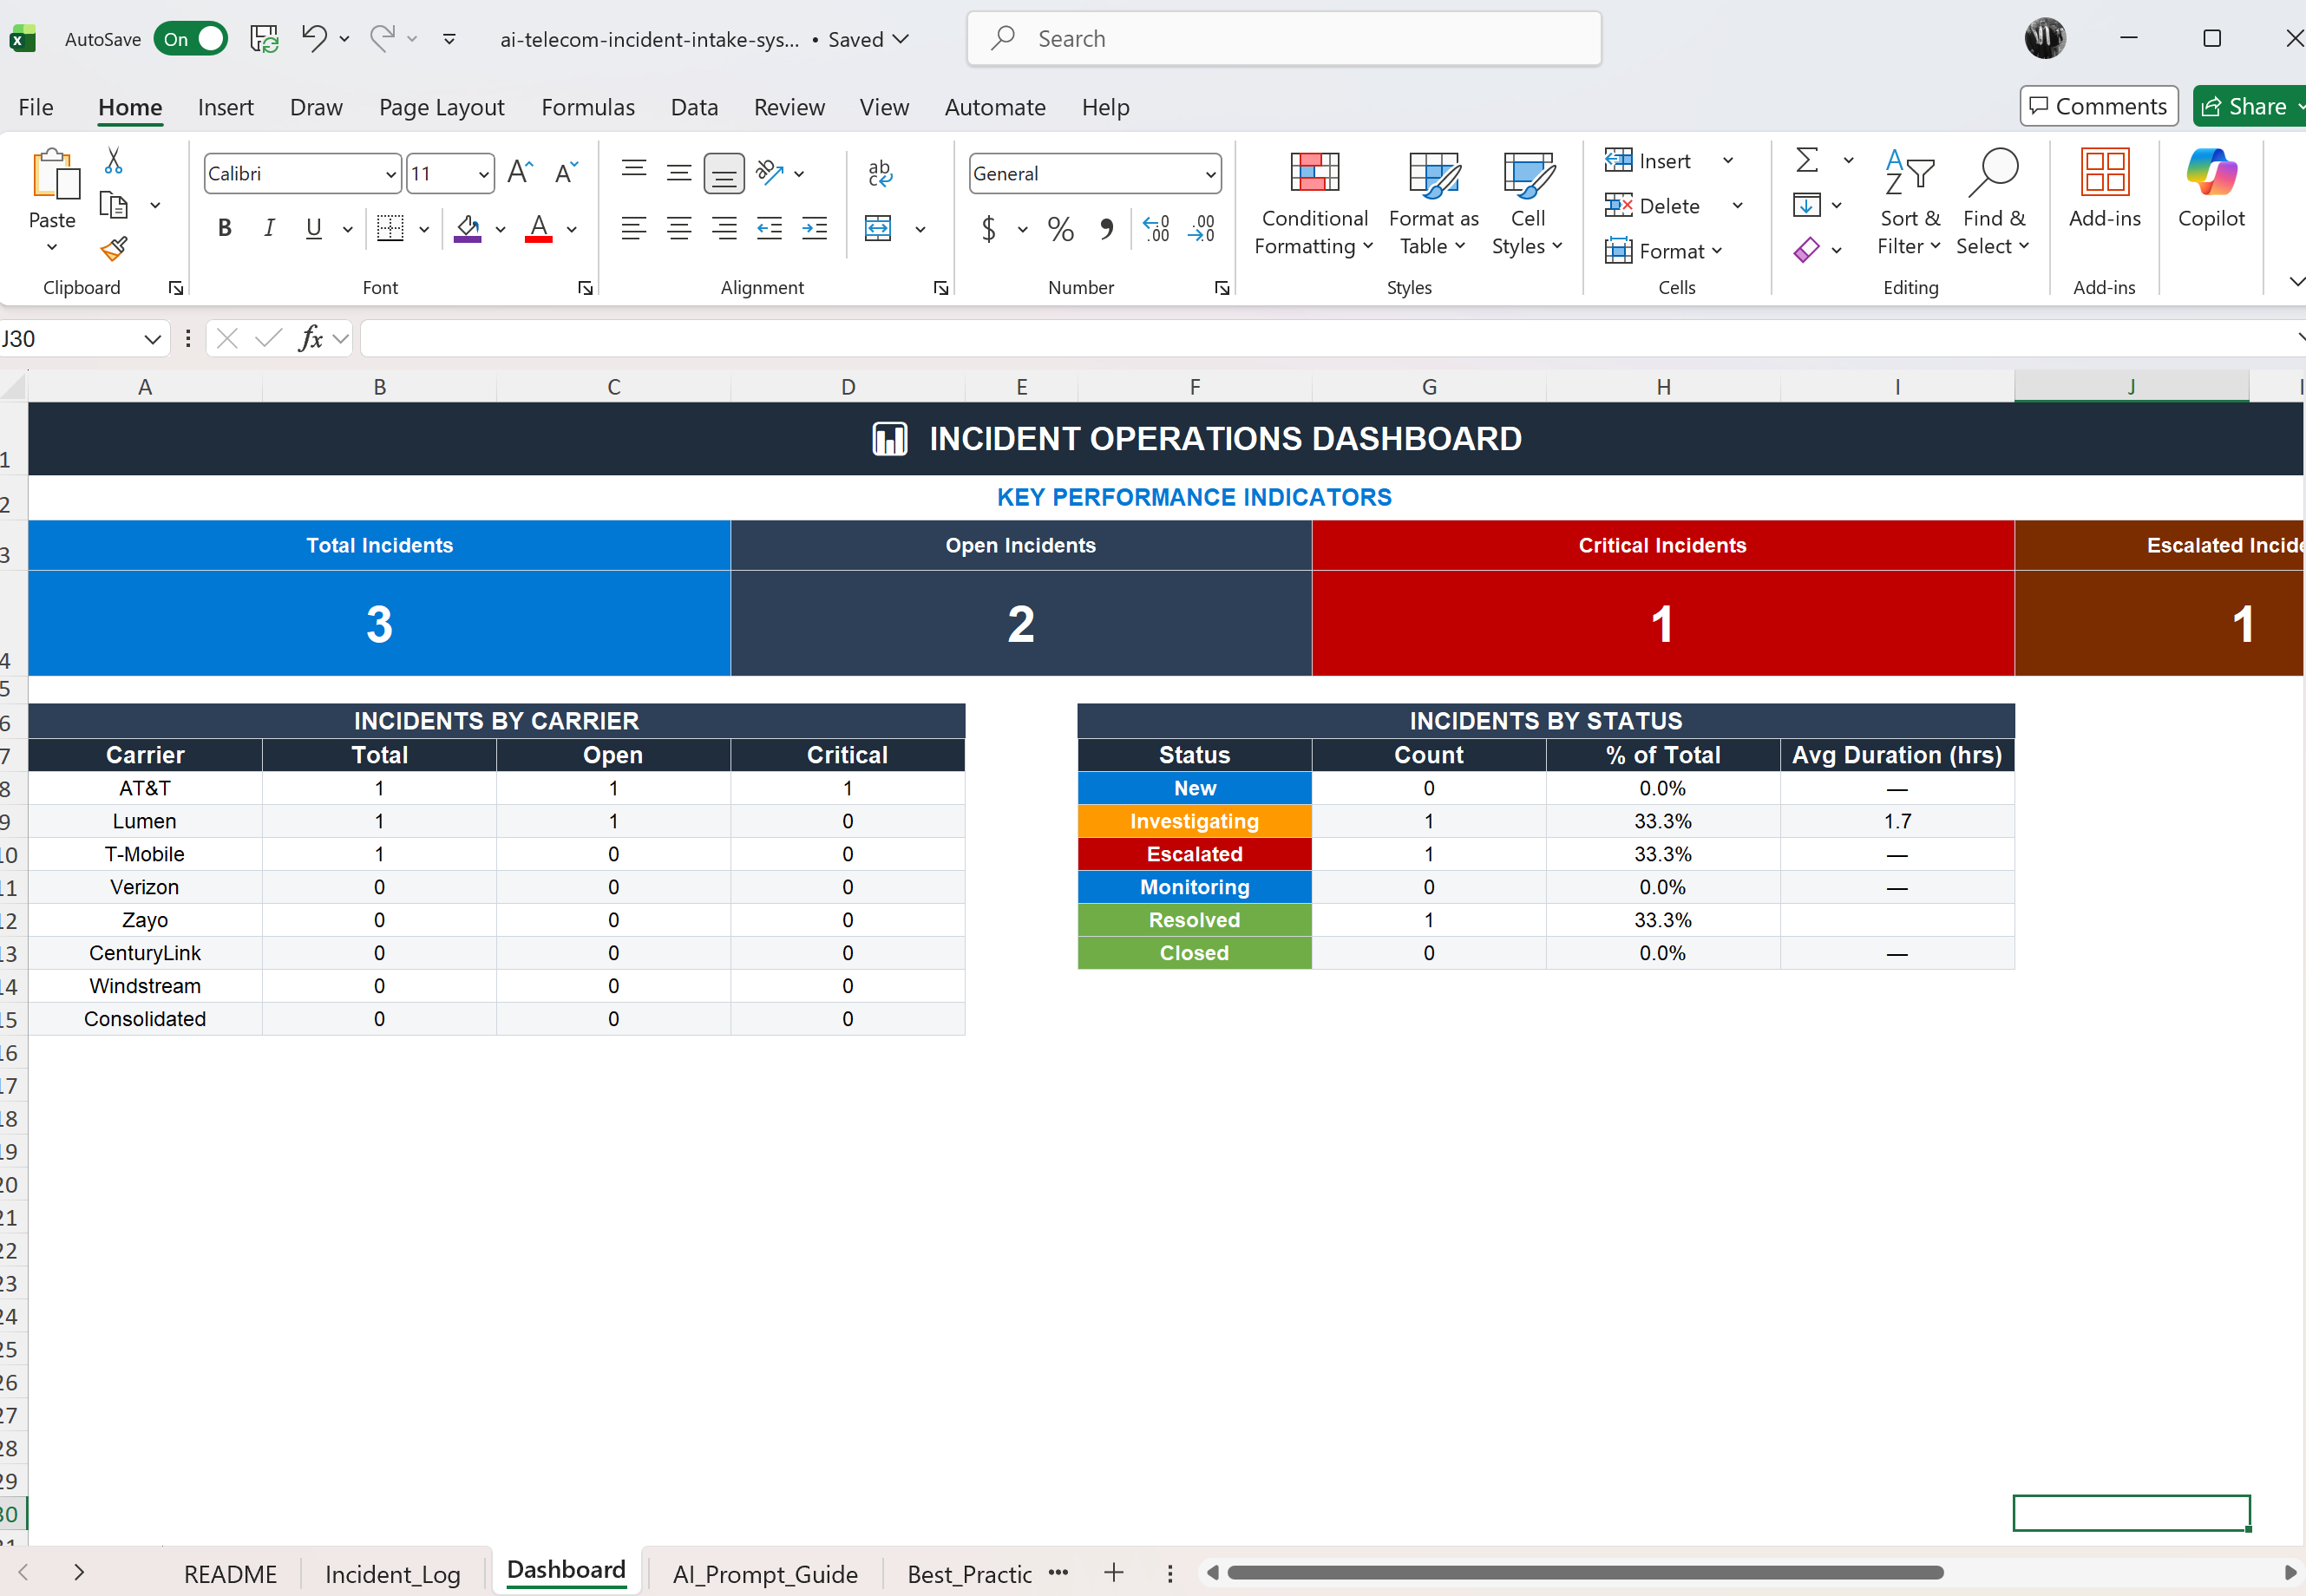Click the Wrap Text icon
This screenshot has width=2306, height=1596.
tap(879, 173)
